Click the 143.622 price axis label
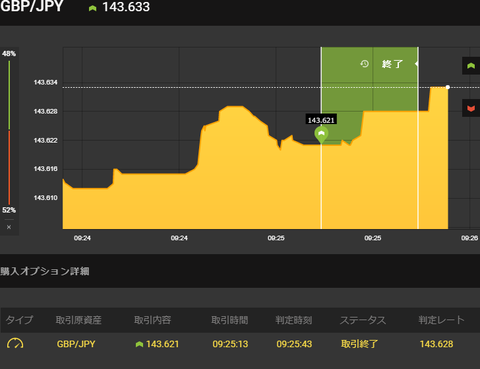This screenshot has height=369, width=480. pos(46,140)
